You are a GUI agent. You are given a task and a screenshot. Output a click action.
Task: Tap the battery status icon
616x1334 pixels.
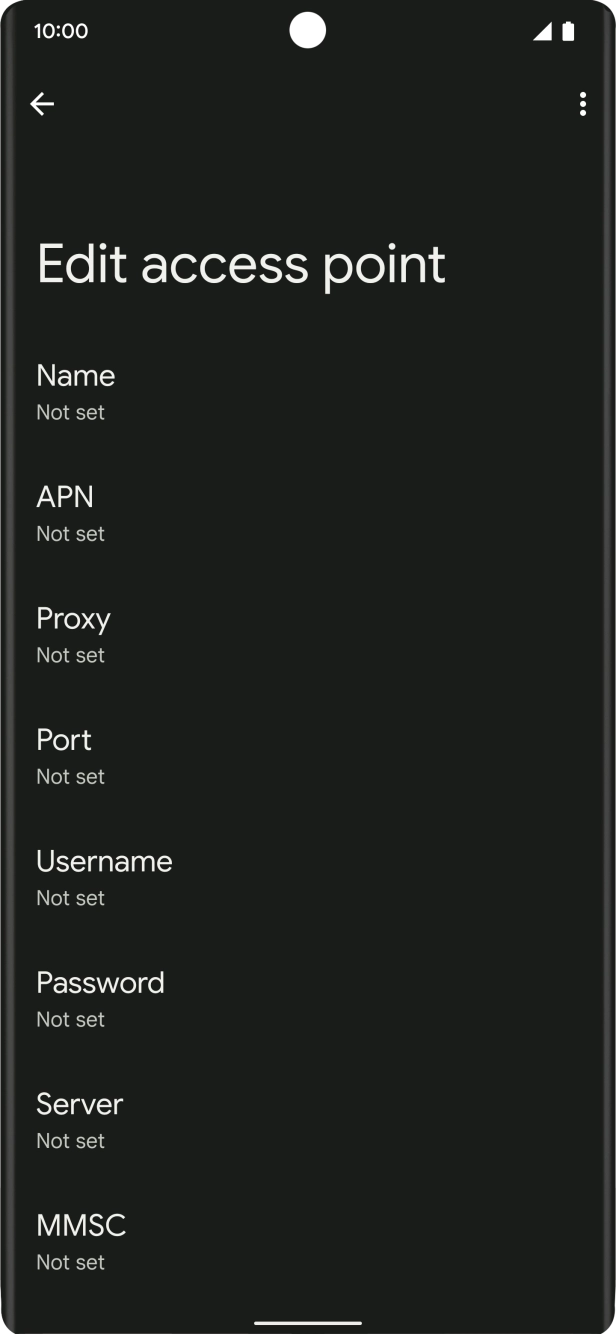[x=568, y=32]
